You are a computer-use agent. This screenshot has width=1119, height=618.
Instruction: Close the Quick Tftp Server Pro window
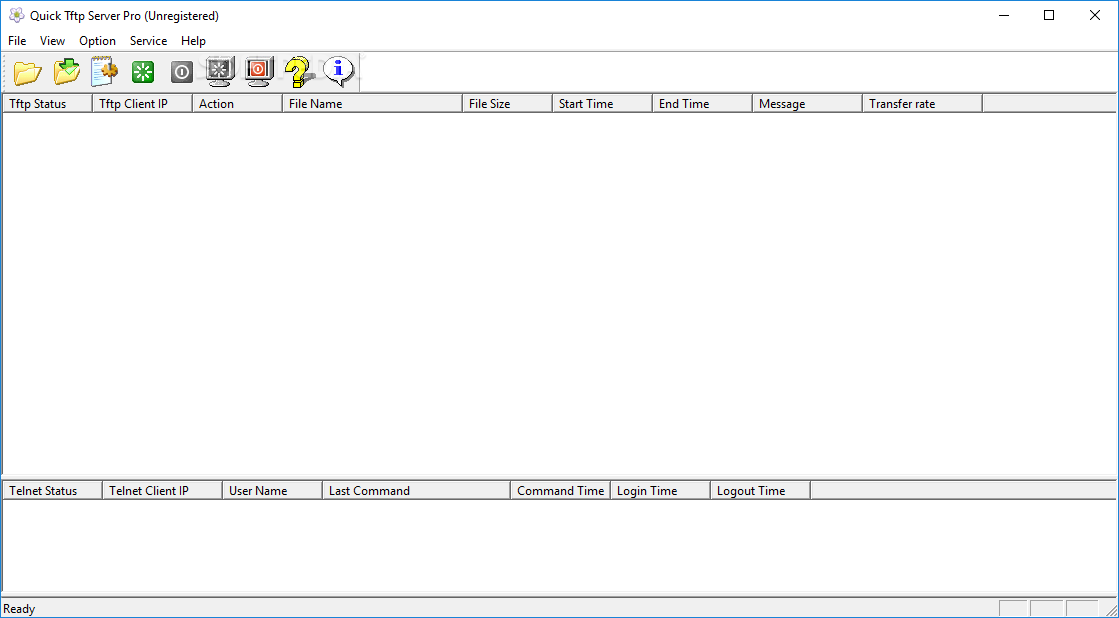point(1095,16)
